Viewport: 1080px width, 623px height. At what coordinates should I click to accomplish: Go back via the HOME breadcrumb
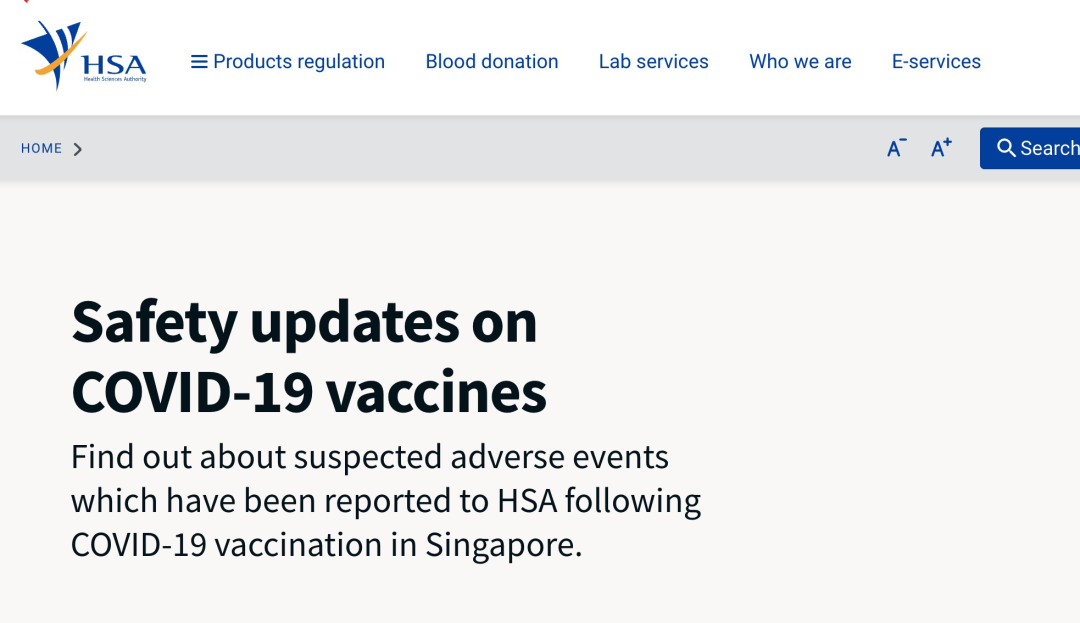click(41, 149)
